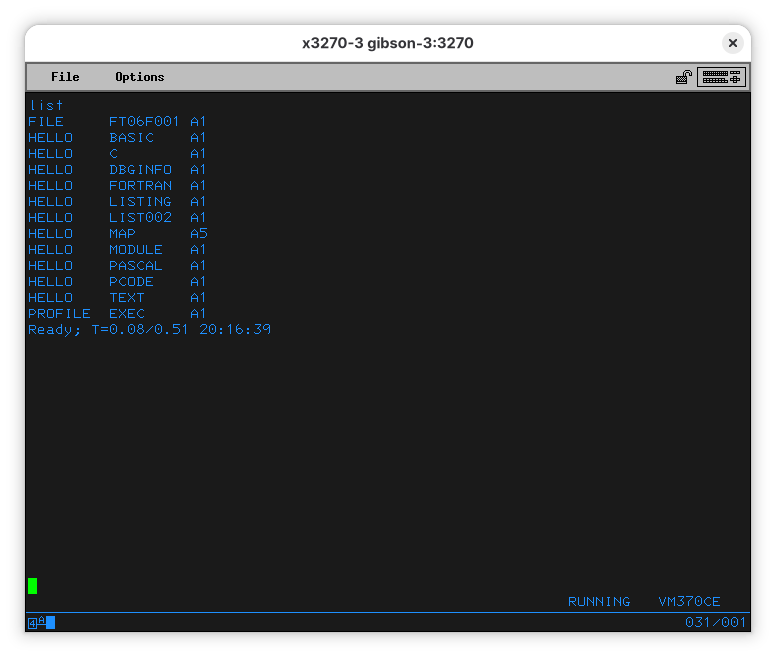Click the RUNNING status text

pos(599,602)
